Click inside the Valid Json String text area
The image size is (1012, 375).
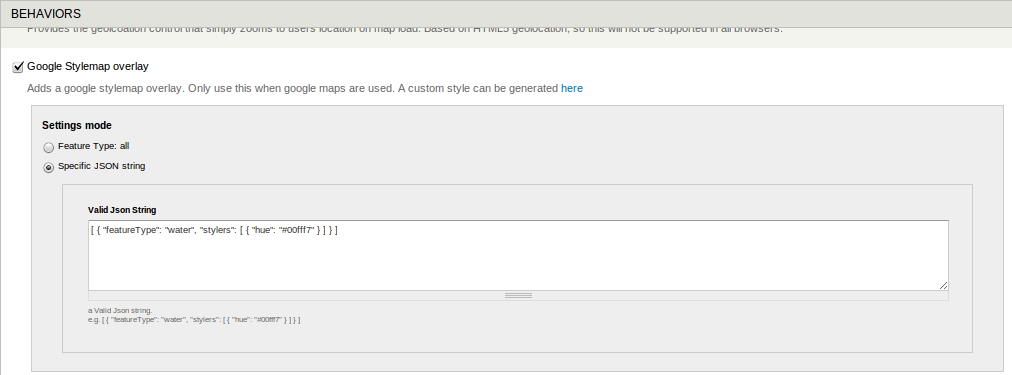(518, 256)
